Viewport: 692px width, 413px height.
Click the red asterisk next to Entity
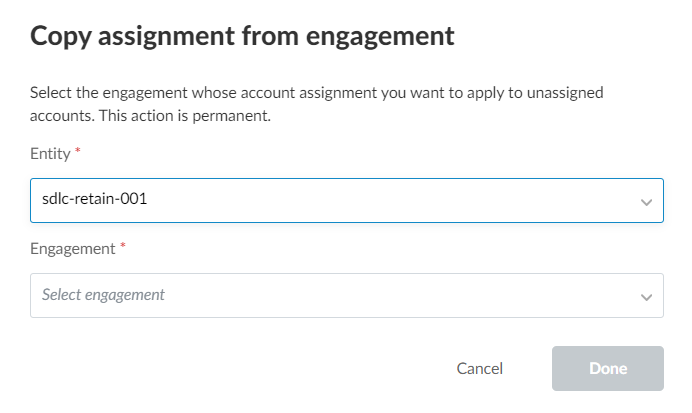[x=78, y=151]
